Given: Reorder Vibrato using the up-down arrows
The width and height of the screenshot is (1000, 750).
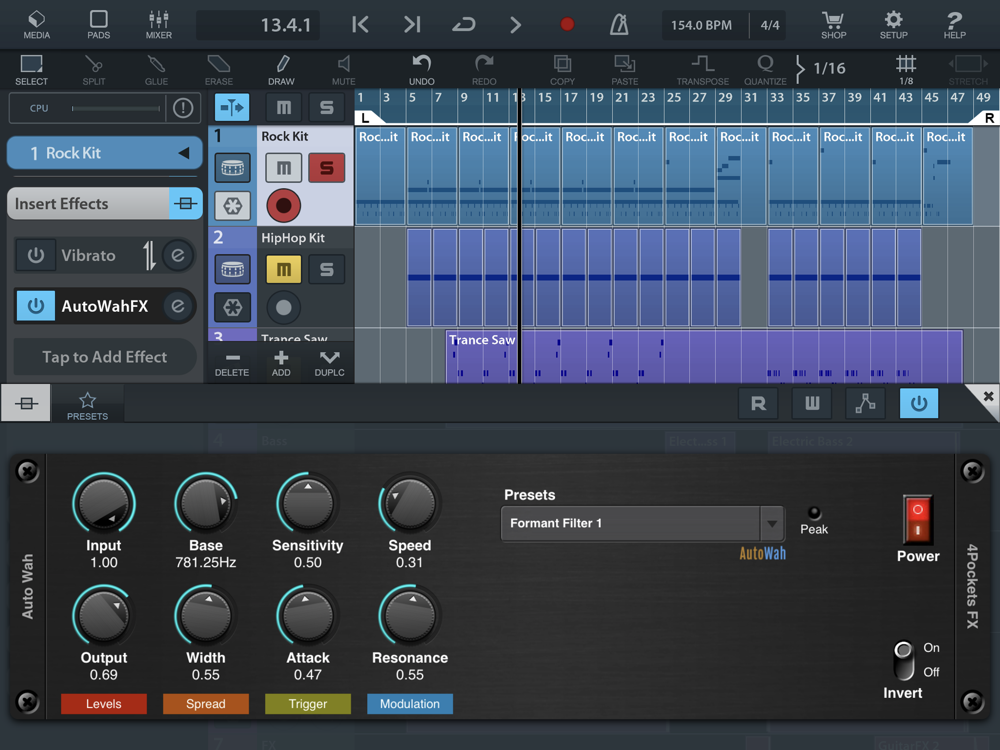Looking at the screenshot, I should [149, 256].
